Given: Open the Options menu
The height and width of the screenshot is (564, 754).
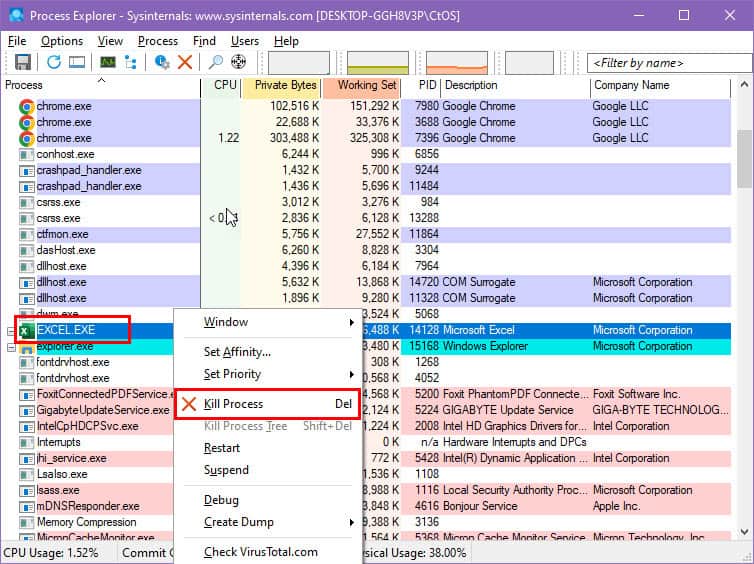Looking at the screenshot, I should point(62,41).
